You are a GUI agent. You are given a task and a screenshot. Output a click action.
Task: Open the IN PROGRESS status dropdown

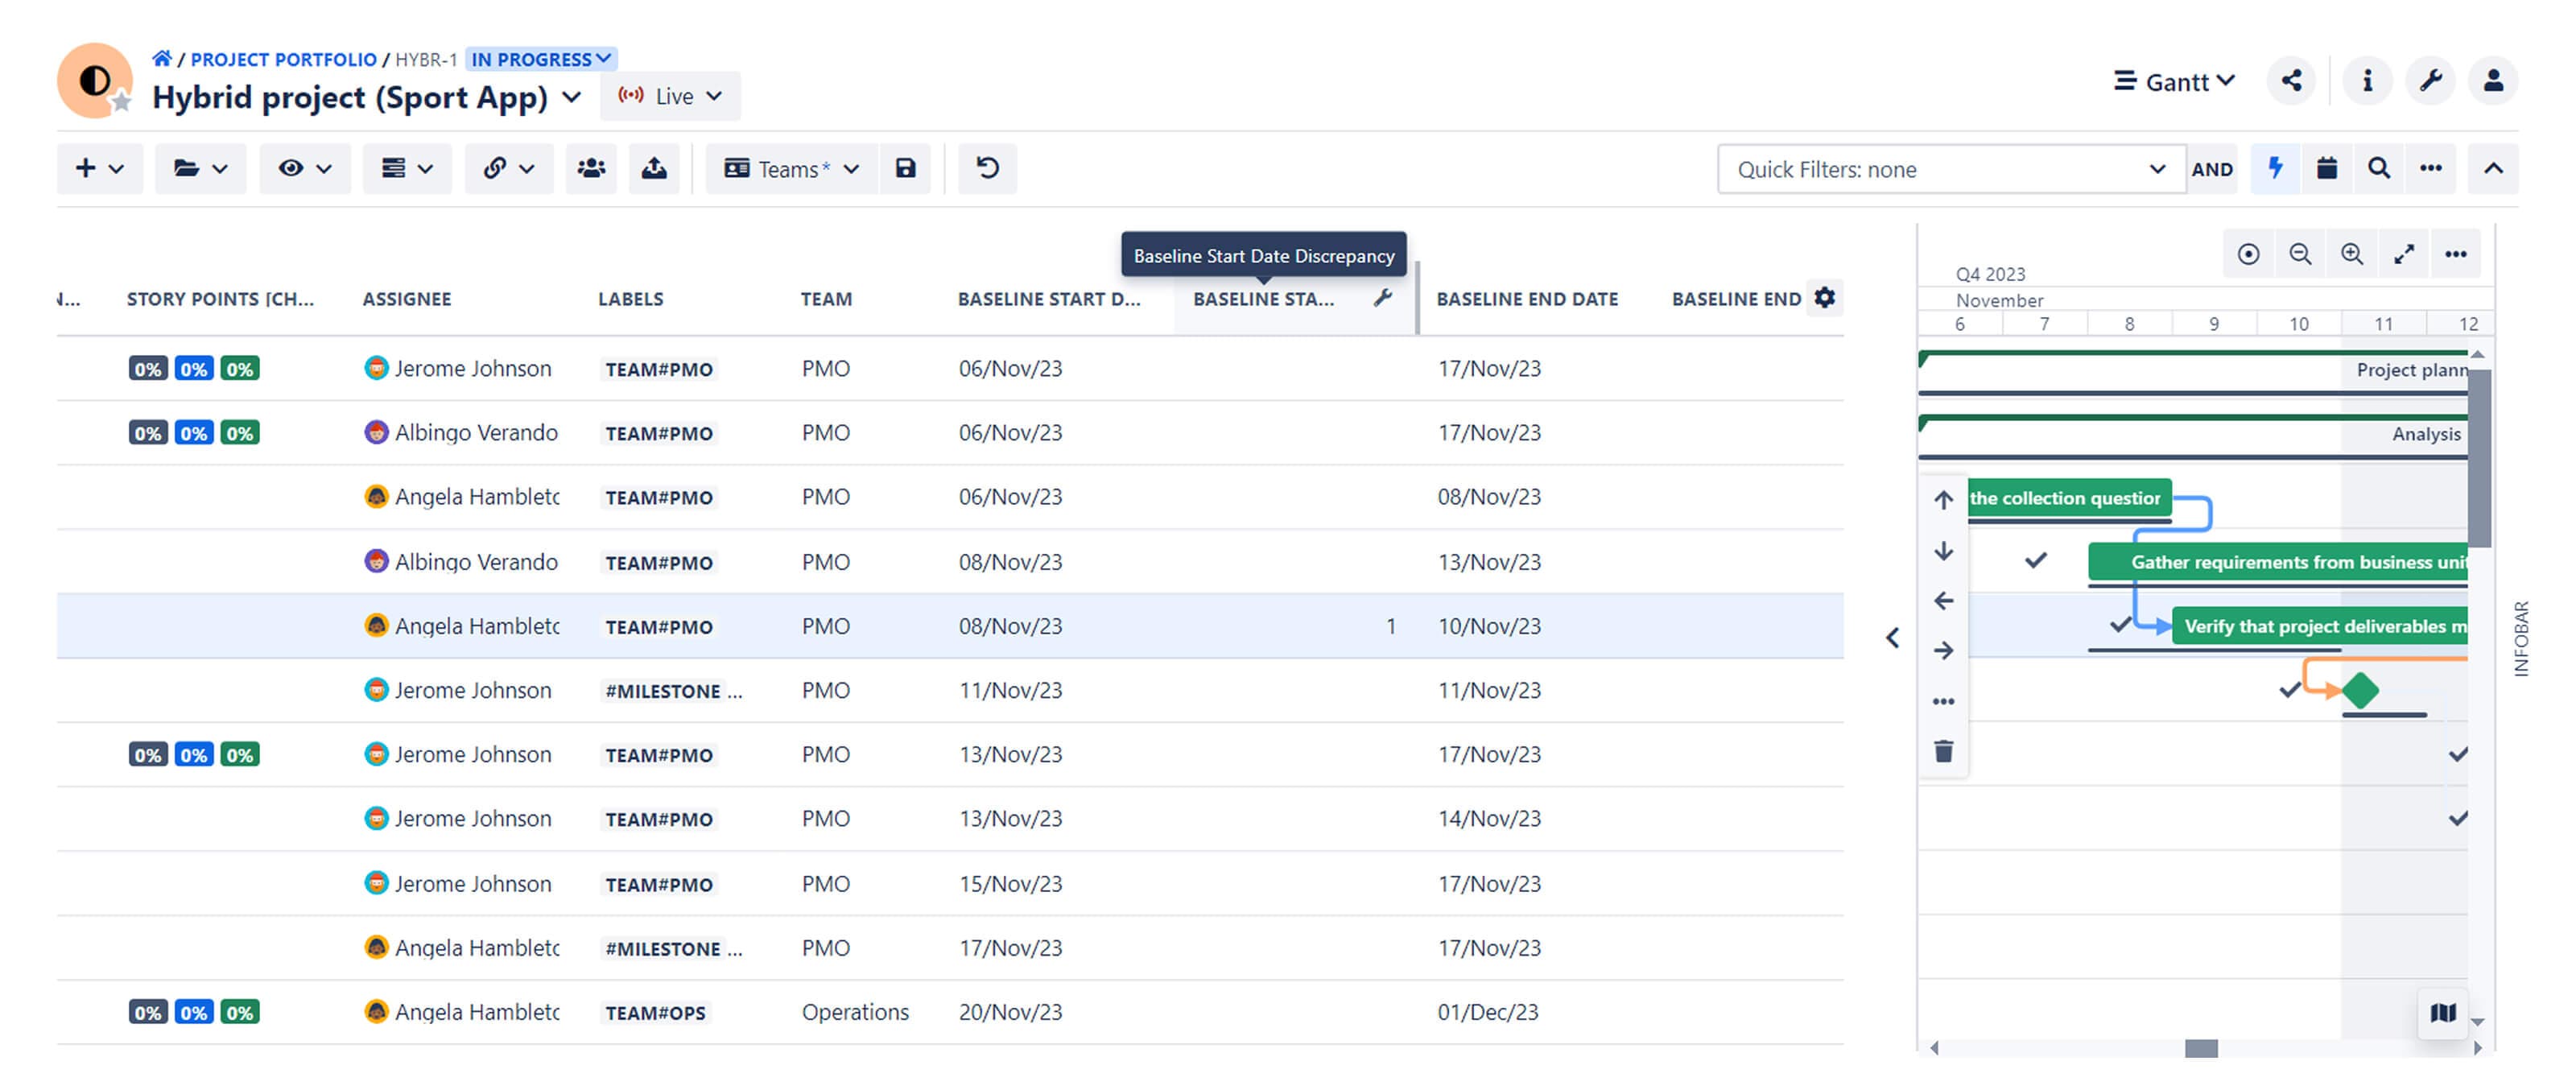[541, 60]
